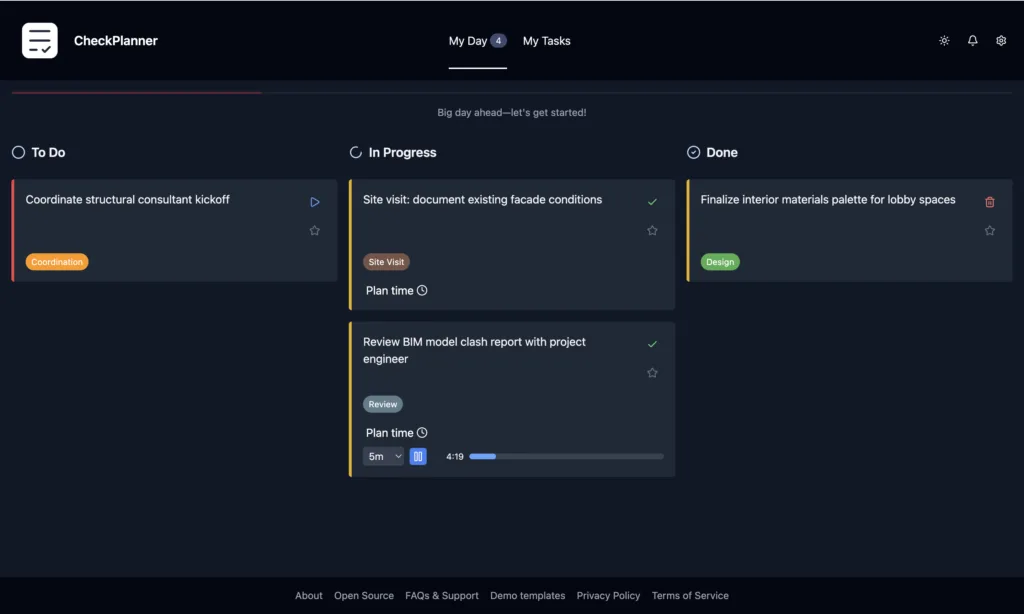Viewport: 1024px width, 614px height.
Task: Expand Plan time on Site visit card
Action: [396, 291]
